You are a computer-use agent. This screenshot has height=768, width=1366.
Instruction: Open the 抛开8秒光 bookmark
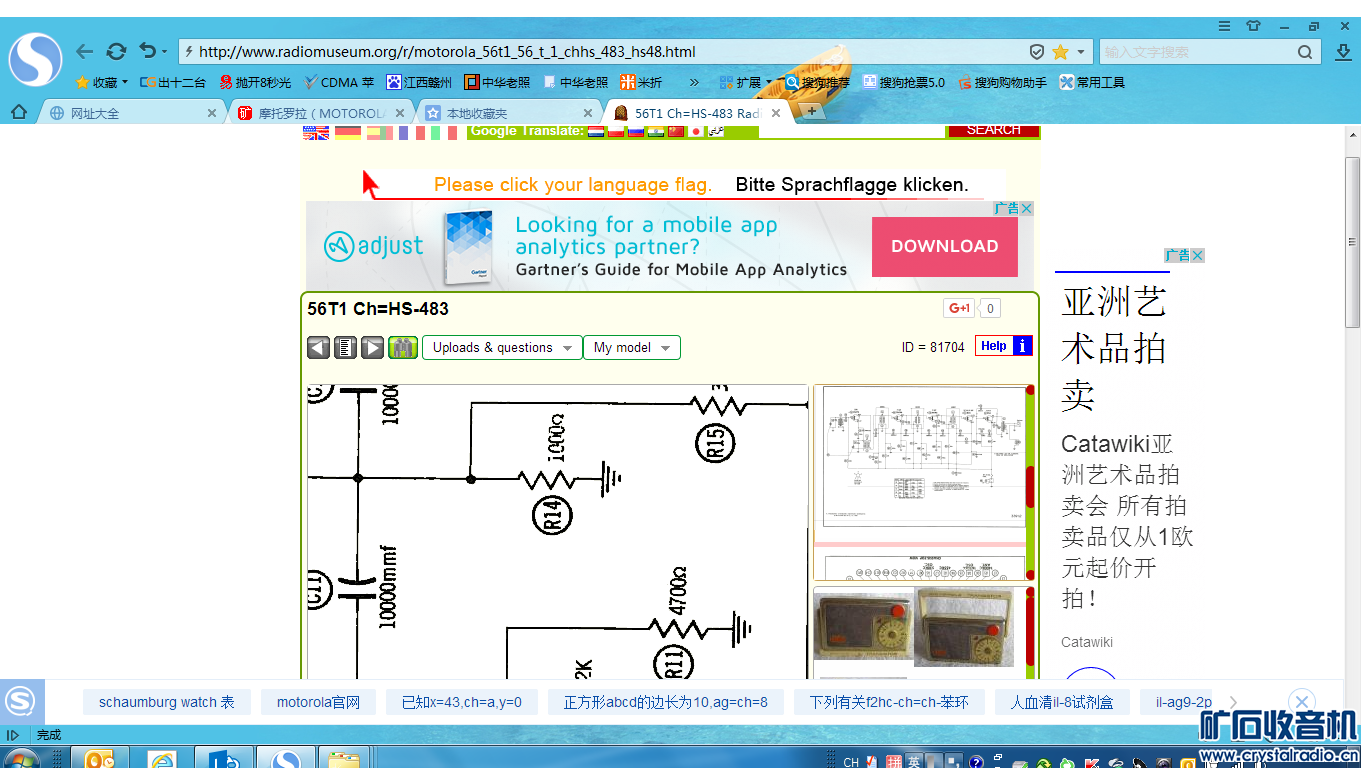coord(256,83)
